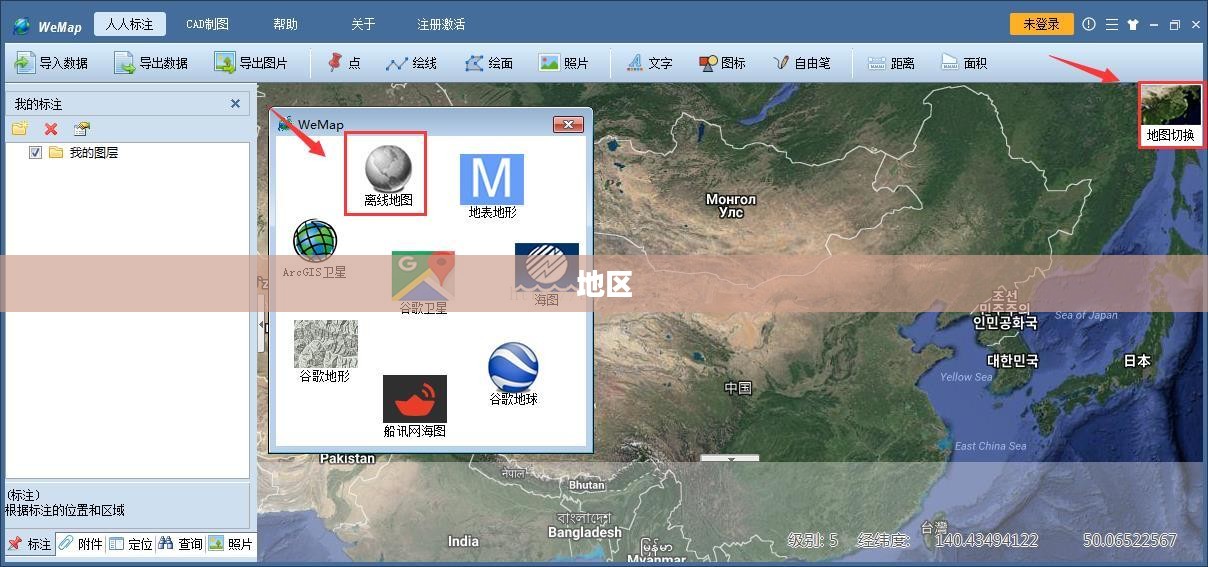The width and height of the screenshot is (1208, 567).
Task: Choose ArcGIS卫星 map source
Action: point(314,250)
